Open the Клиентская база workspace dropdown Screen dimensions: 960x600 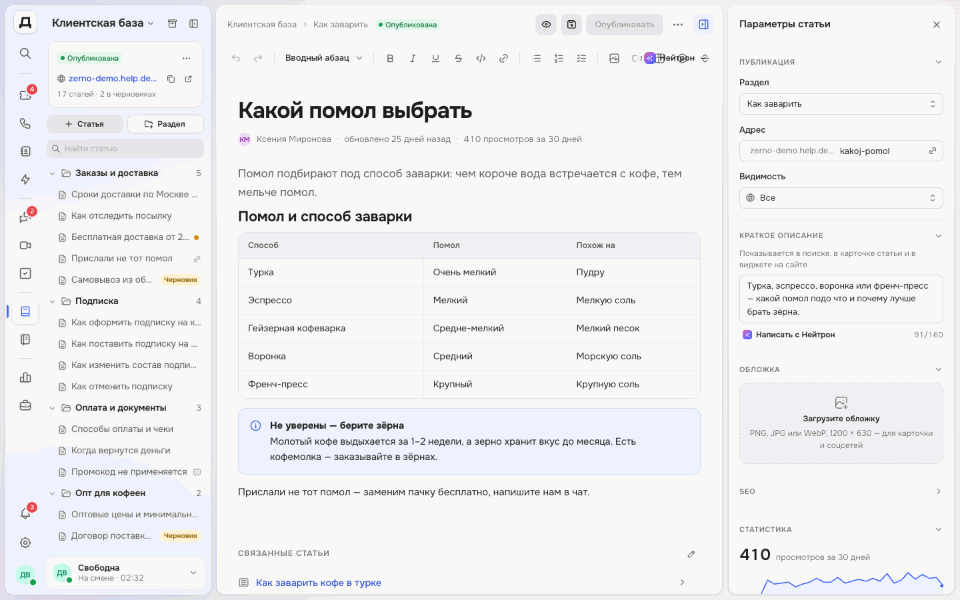102,23
